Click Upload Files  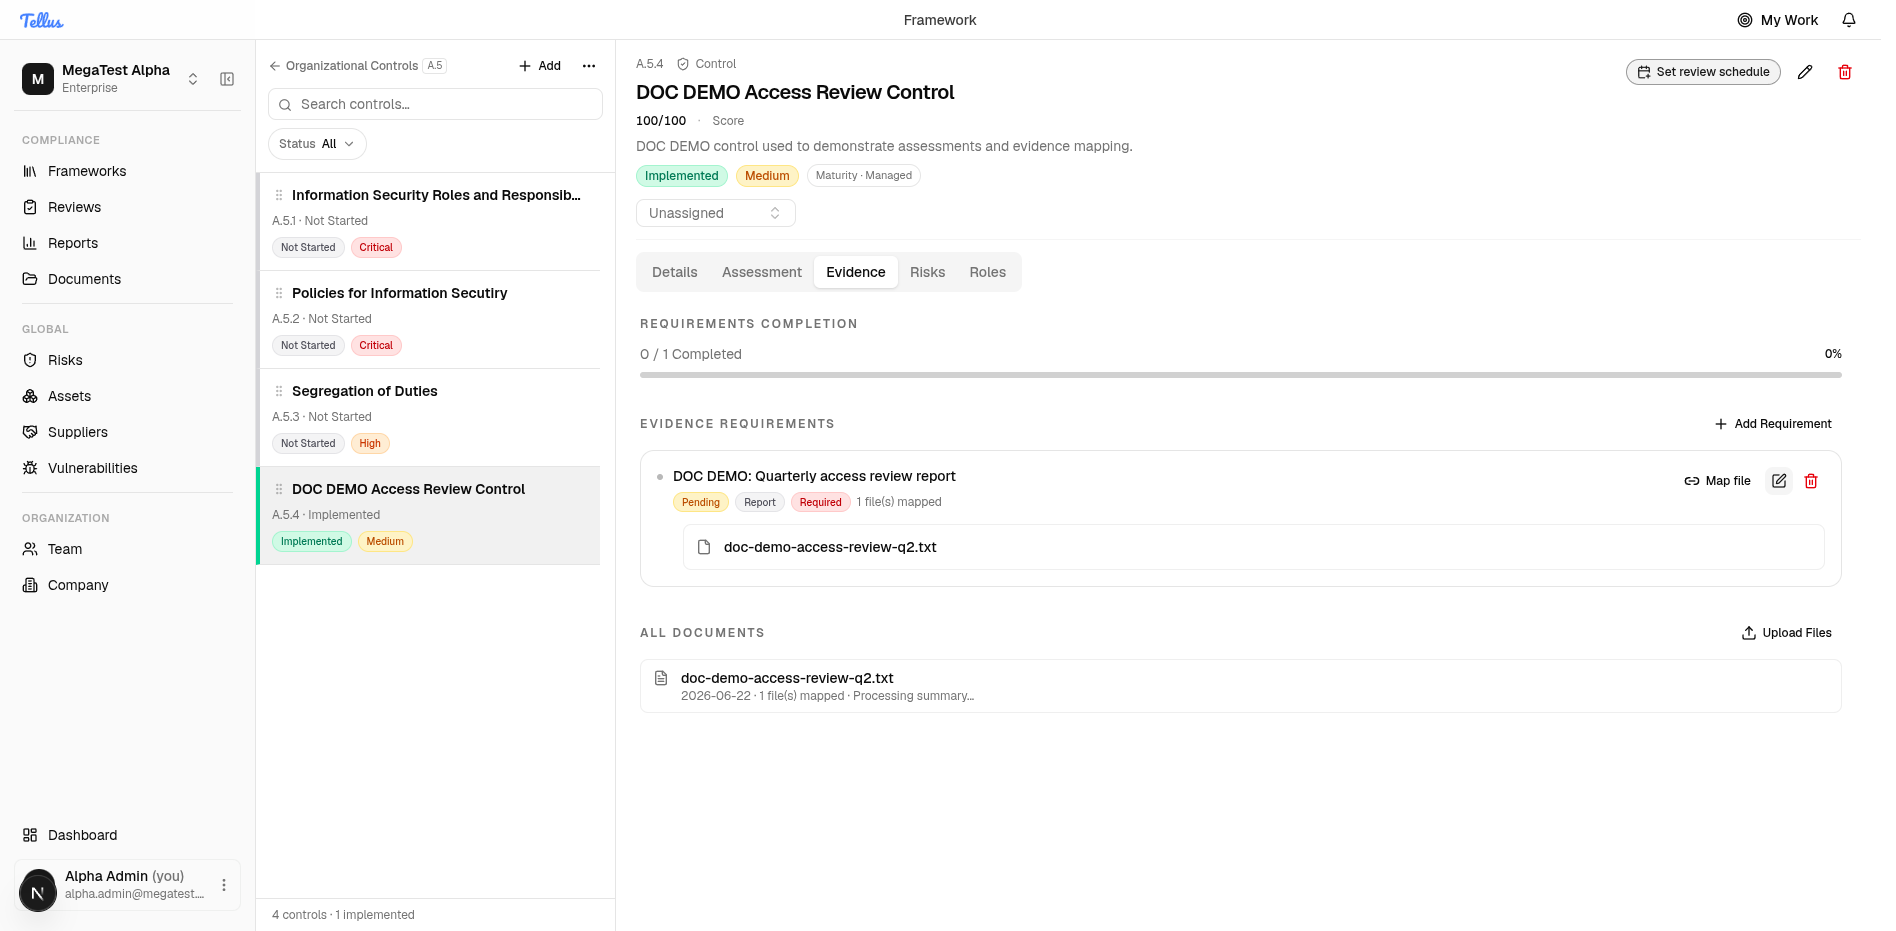click(x=1787, y=633)
